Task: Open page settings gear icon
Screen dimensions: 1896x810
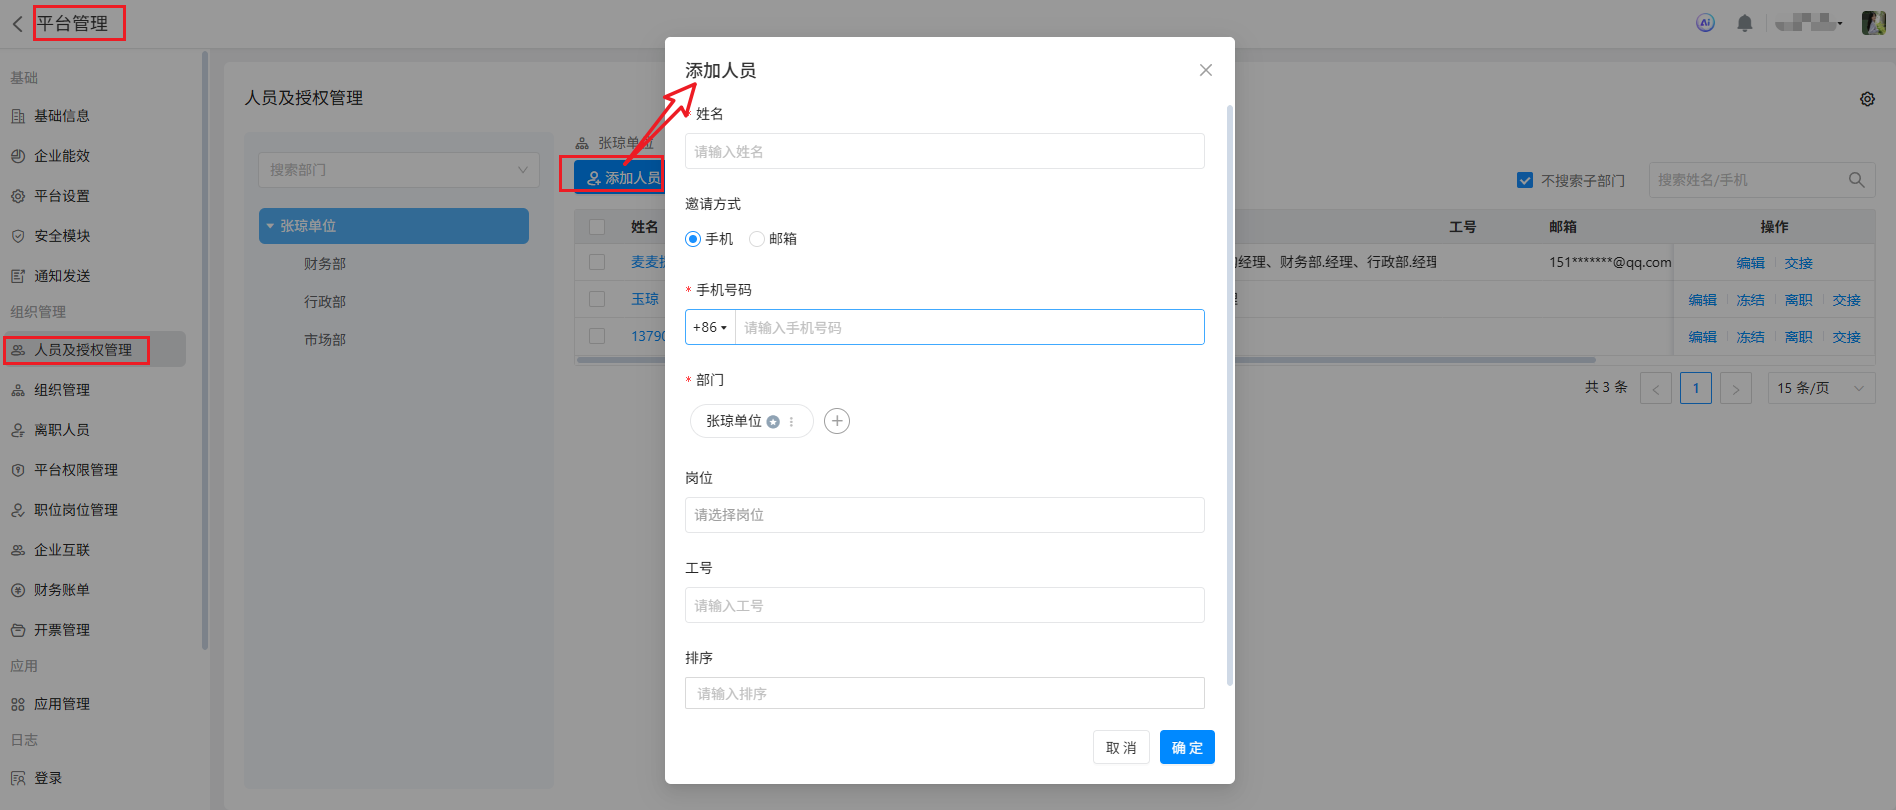Action: click(1867, 99)
